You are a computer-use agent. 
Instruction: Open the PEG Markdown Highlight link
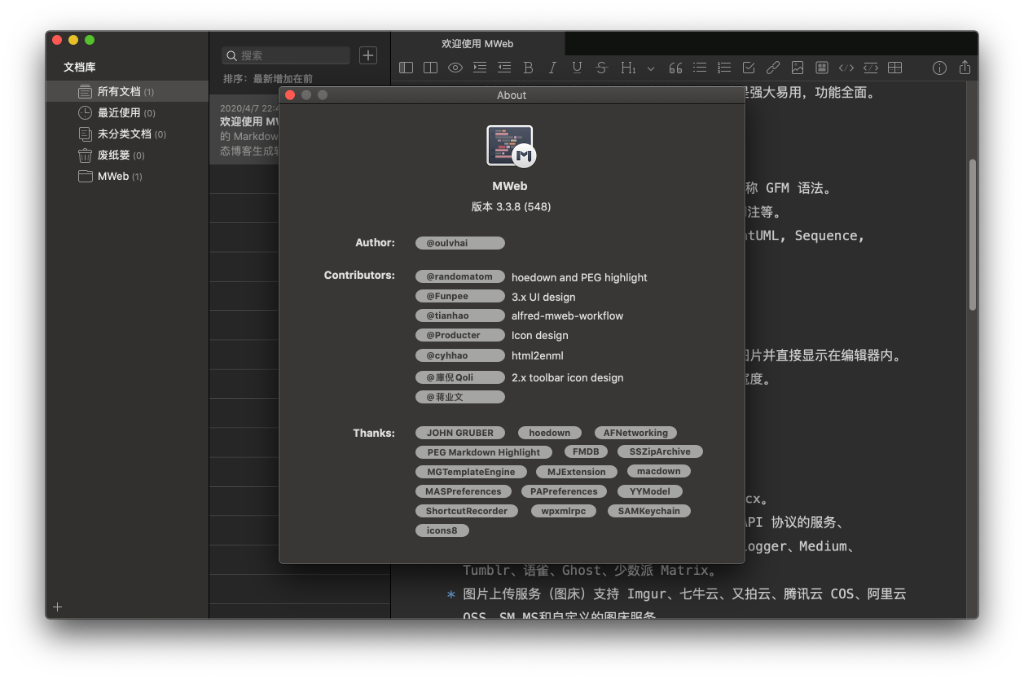[x=483, y=452]
